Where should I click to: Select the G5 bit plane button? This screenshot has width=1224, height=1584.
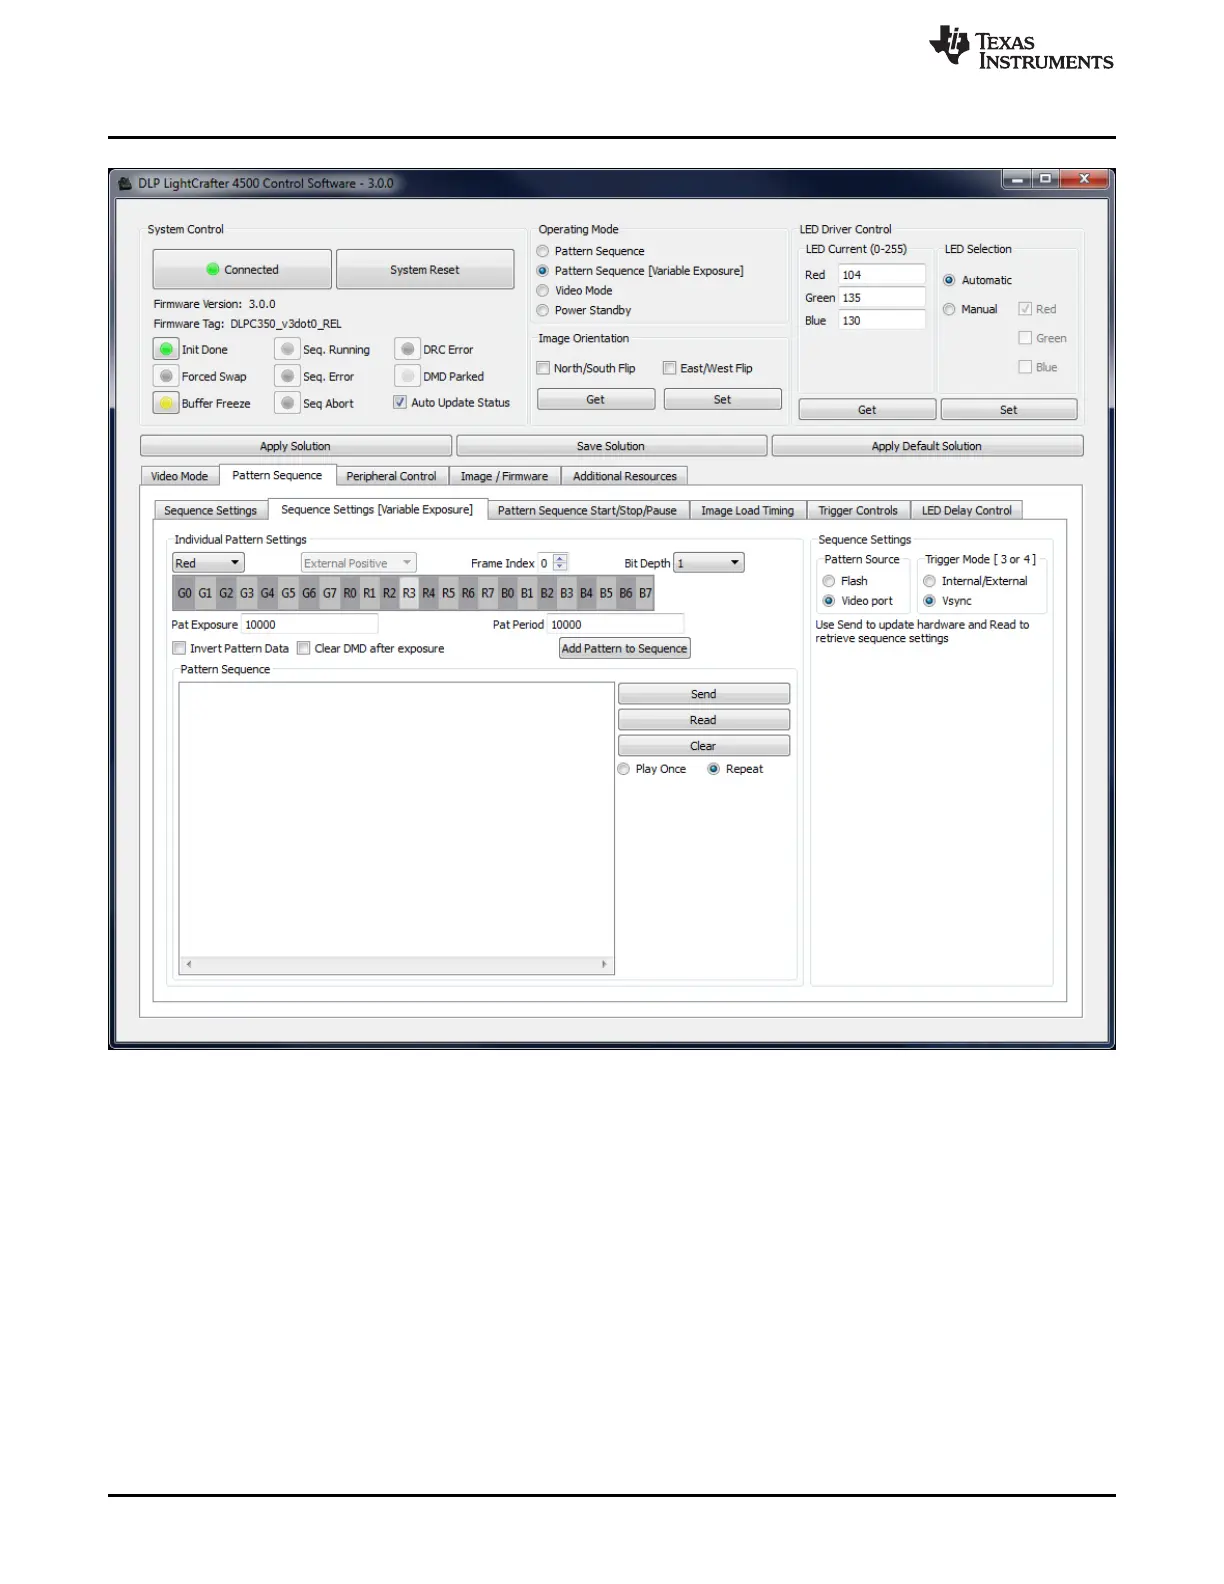[288, 593]
